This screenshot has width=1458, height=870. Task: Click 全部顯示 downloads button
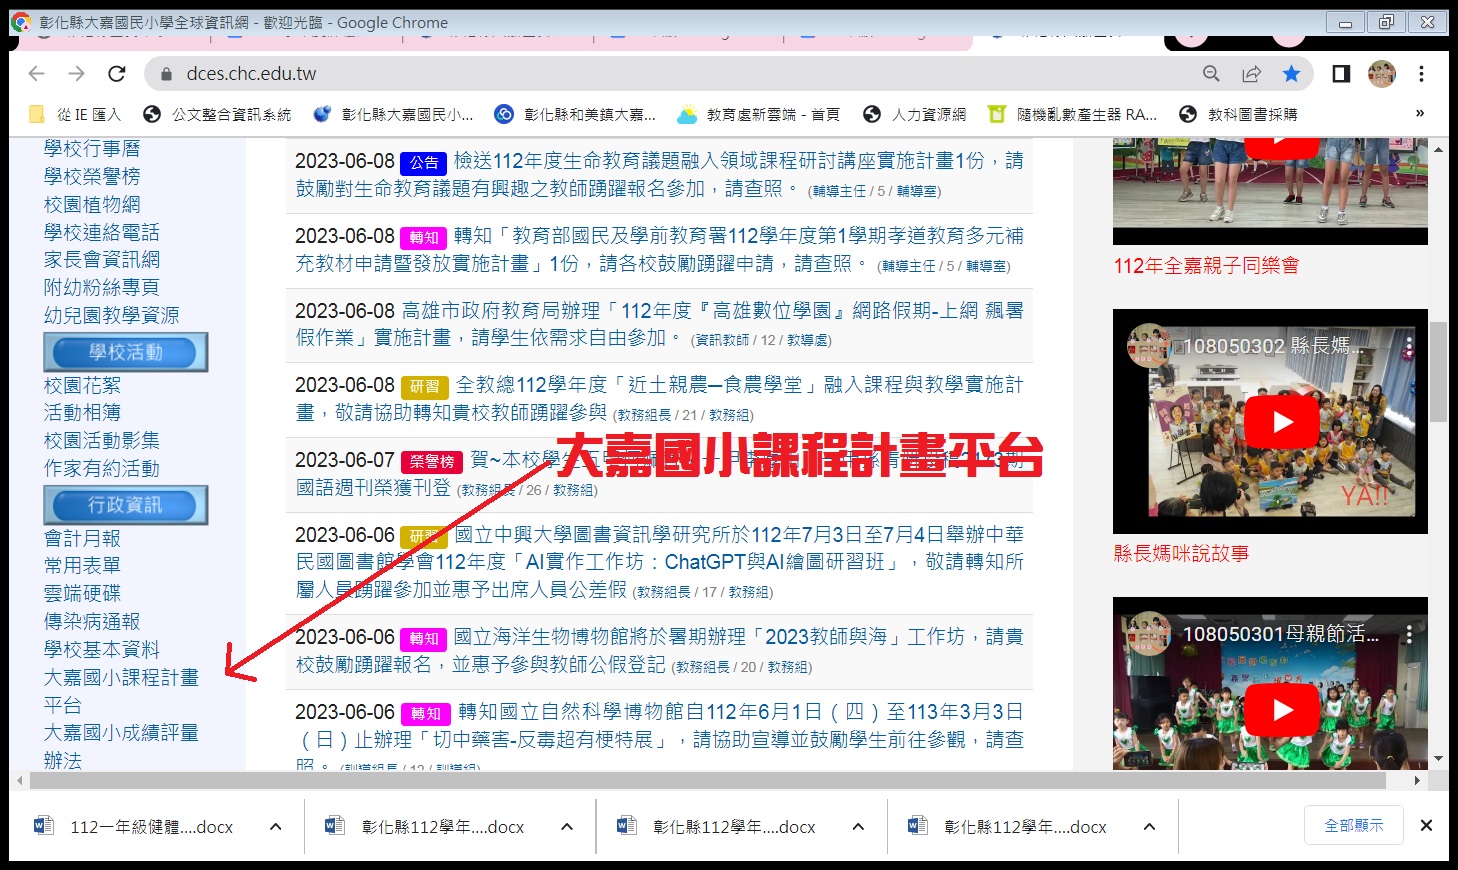click(1354, 826)
